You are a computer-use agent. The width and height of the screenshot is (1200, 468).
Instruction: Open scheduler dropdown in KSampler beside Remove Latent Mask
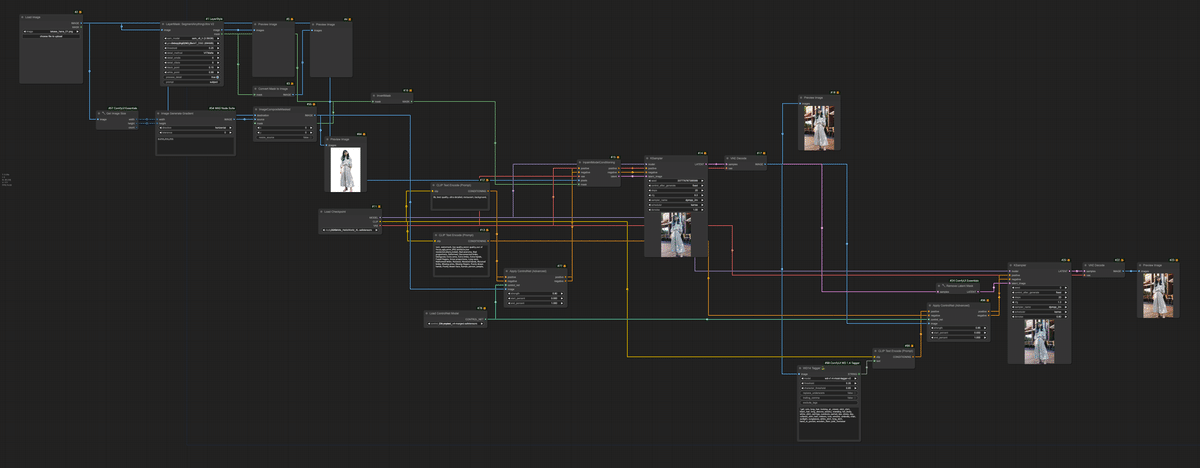point(1039,312)
